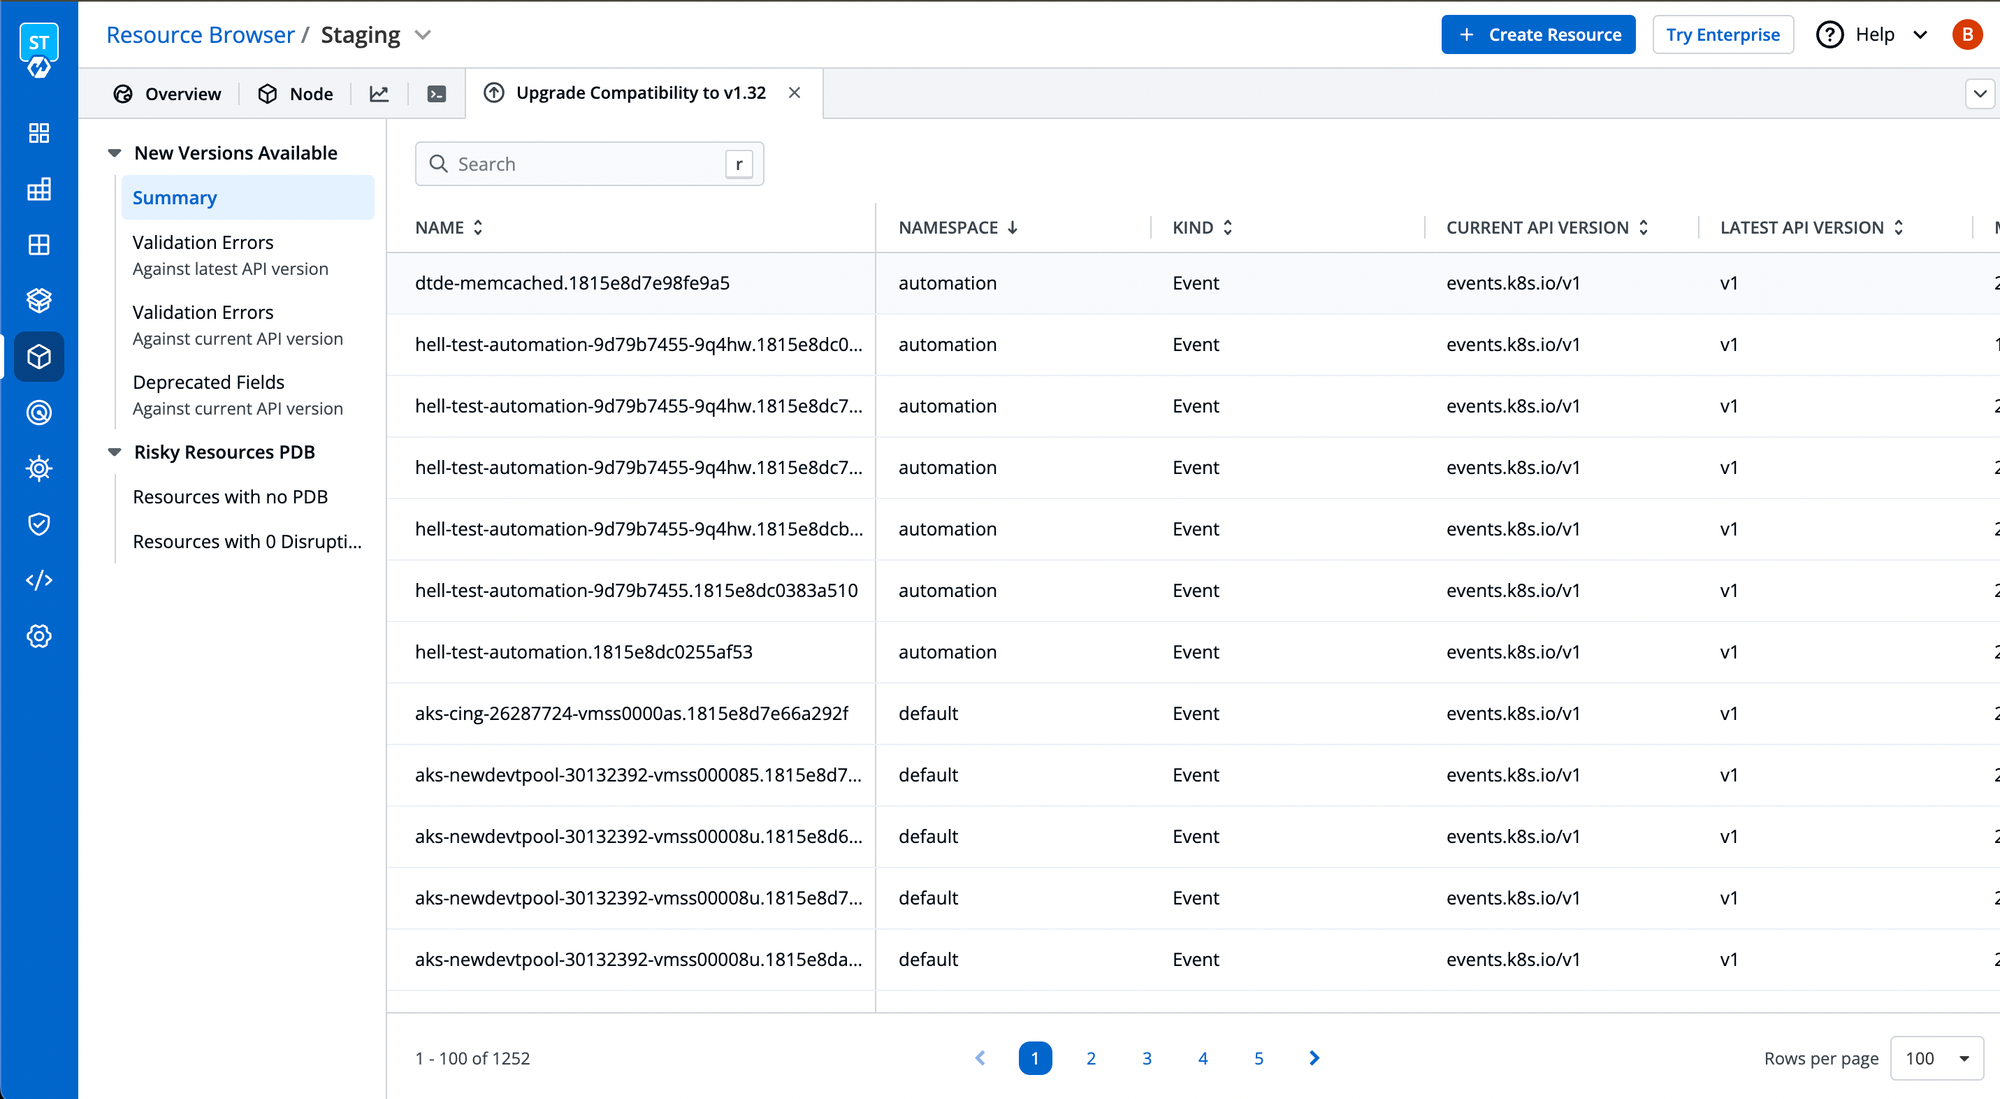The image size is (2000, 1099).
Task: Open the grid chart icon in sidebar
Action: (x=39, y=189)
